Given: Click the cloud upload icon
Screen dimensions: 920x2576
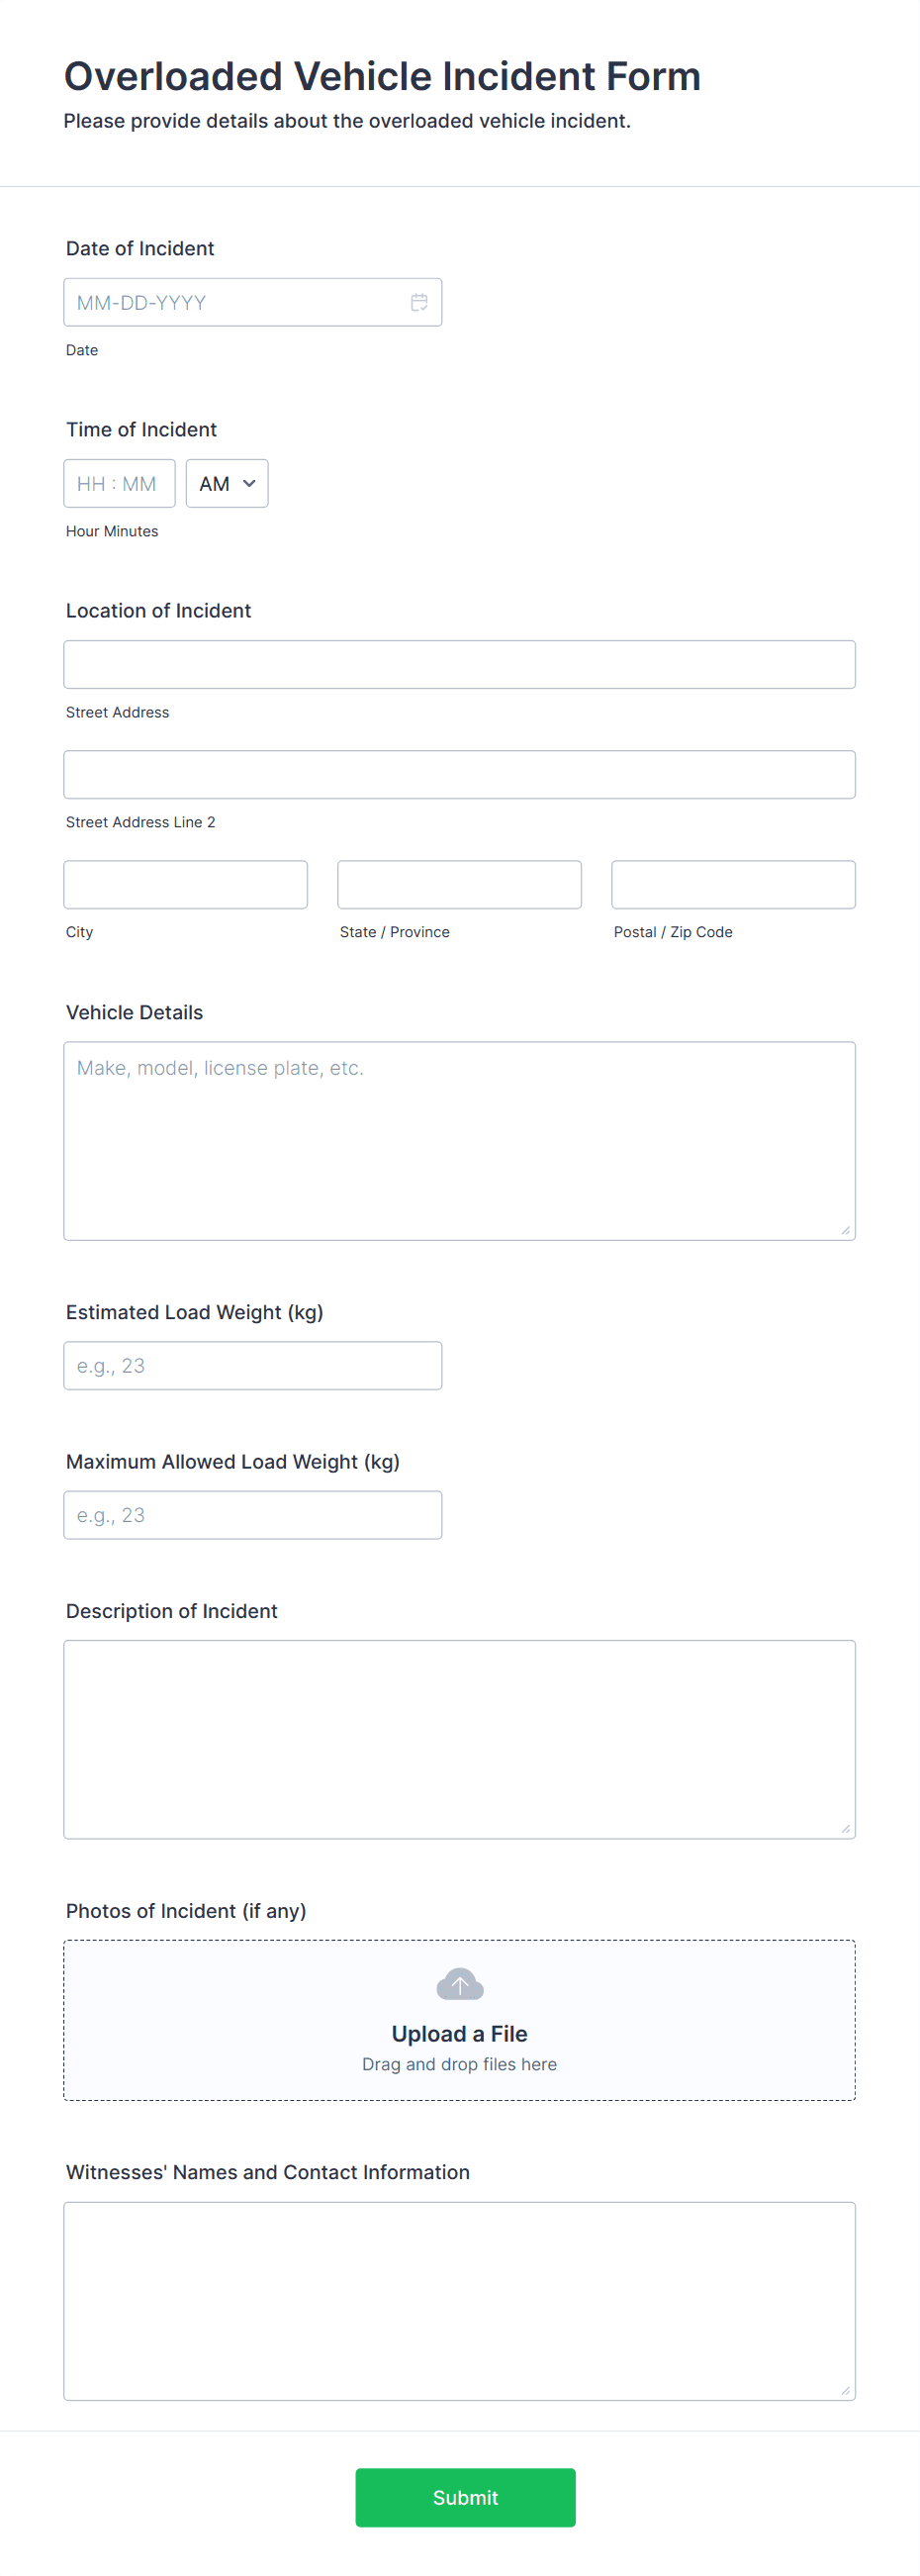Looking at the screenshot, I should coord(460,1984).
